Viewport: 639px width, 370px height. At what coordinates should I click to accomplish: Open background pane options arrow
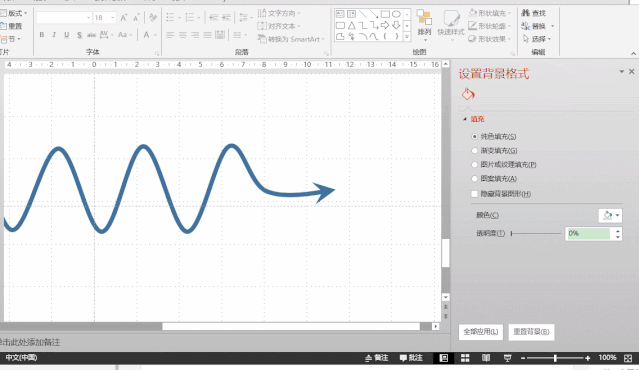pos(621,71)
